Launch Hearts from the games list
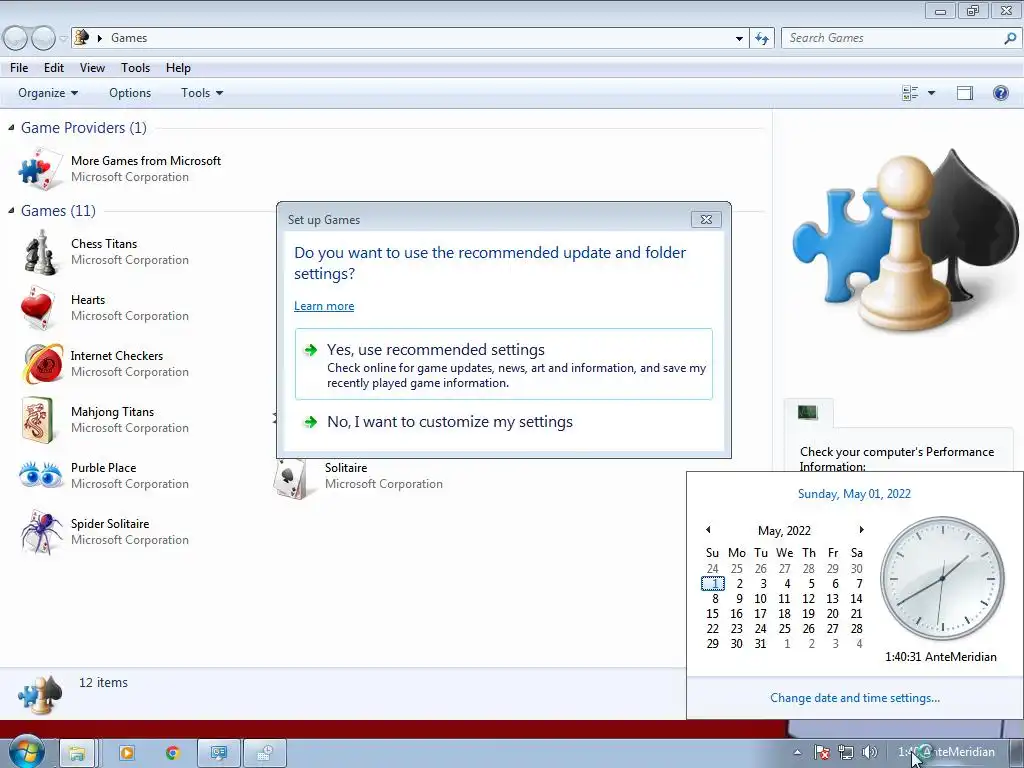 [x=38, y=308]
